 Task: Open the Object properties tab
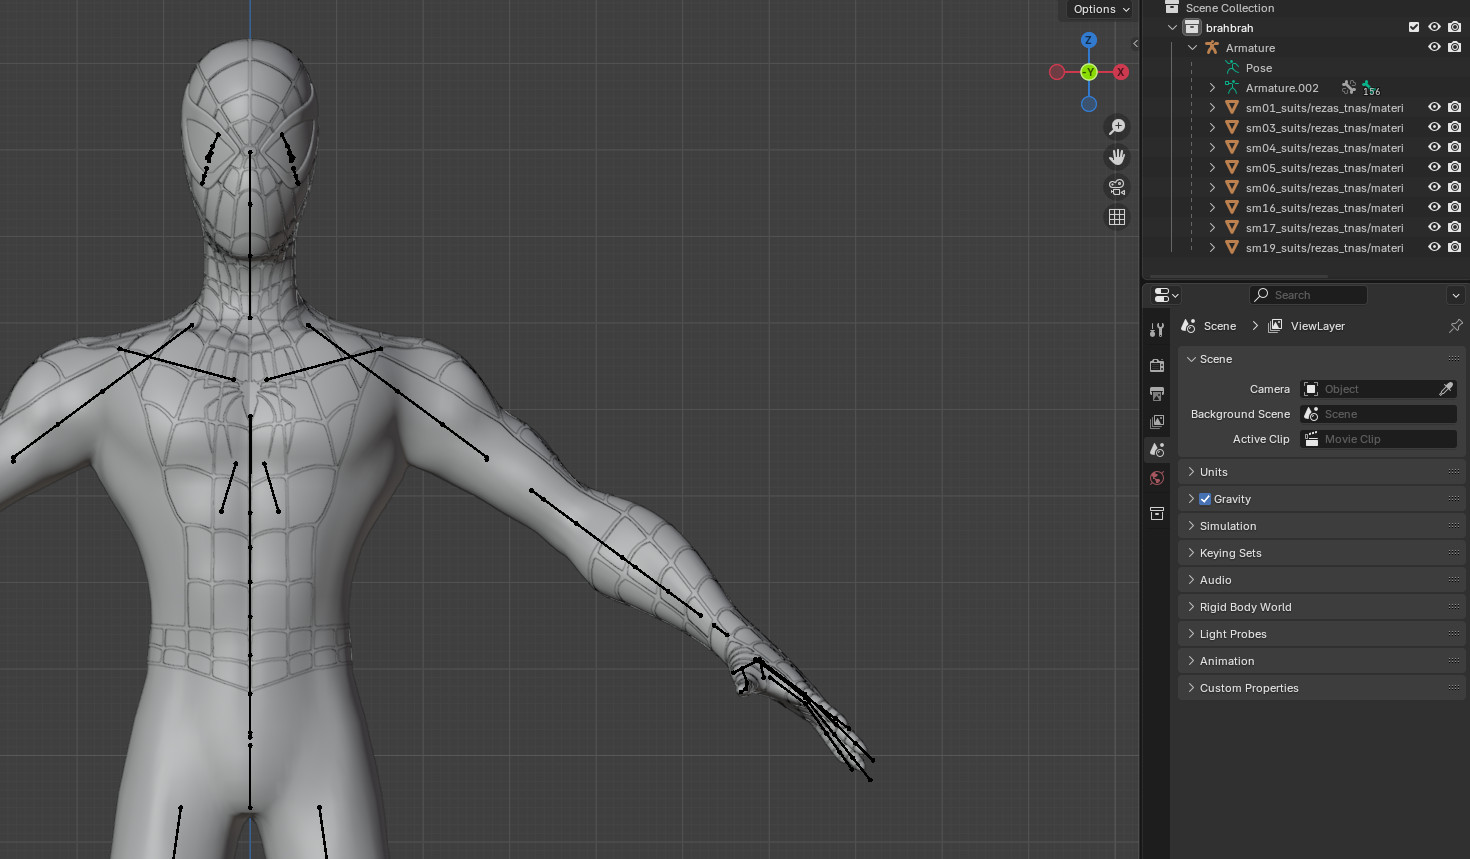(1157, 513)
